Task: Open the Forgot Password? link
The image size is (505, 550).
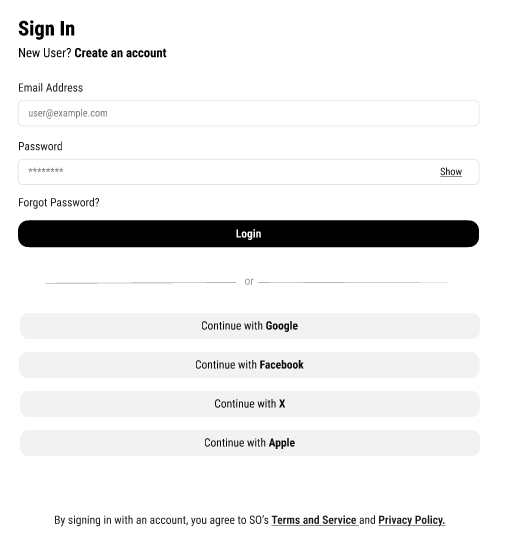Action: coord(59,203)
